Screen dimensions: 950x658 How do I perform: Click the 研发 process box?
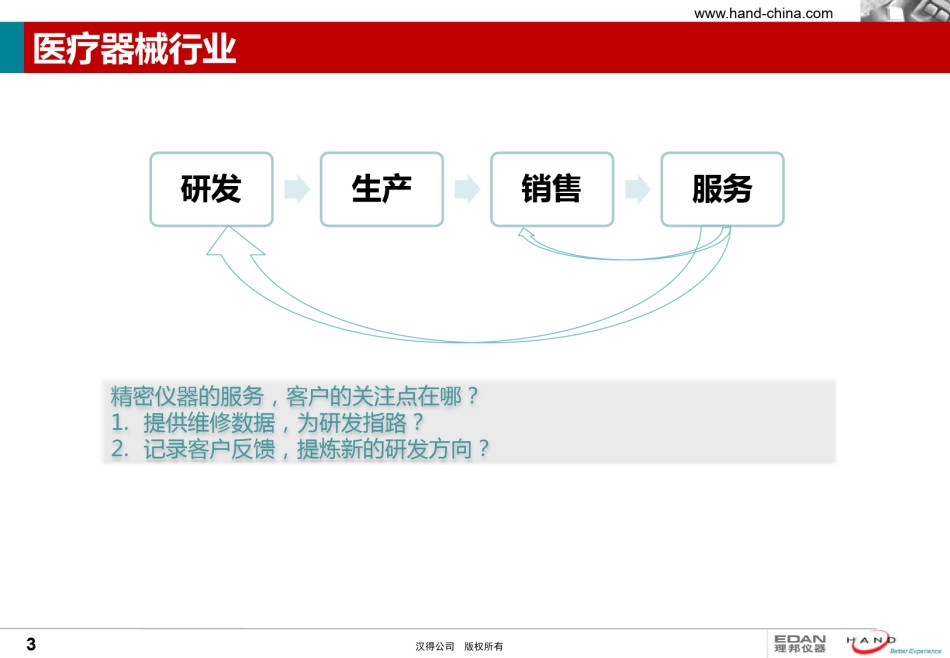pyautogui.click(x=211, y=189)
